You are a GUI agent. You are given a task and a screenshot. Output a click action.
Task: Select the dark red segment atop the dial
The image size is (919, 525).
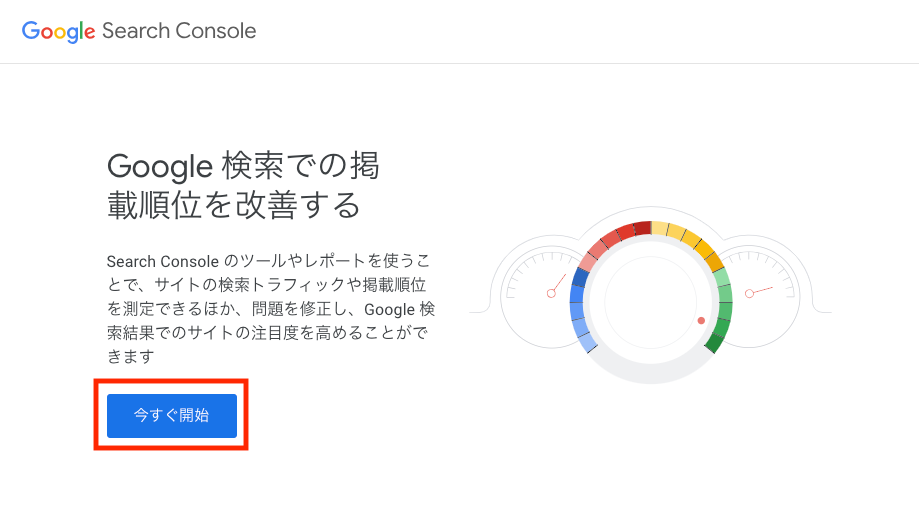641,229
